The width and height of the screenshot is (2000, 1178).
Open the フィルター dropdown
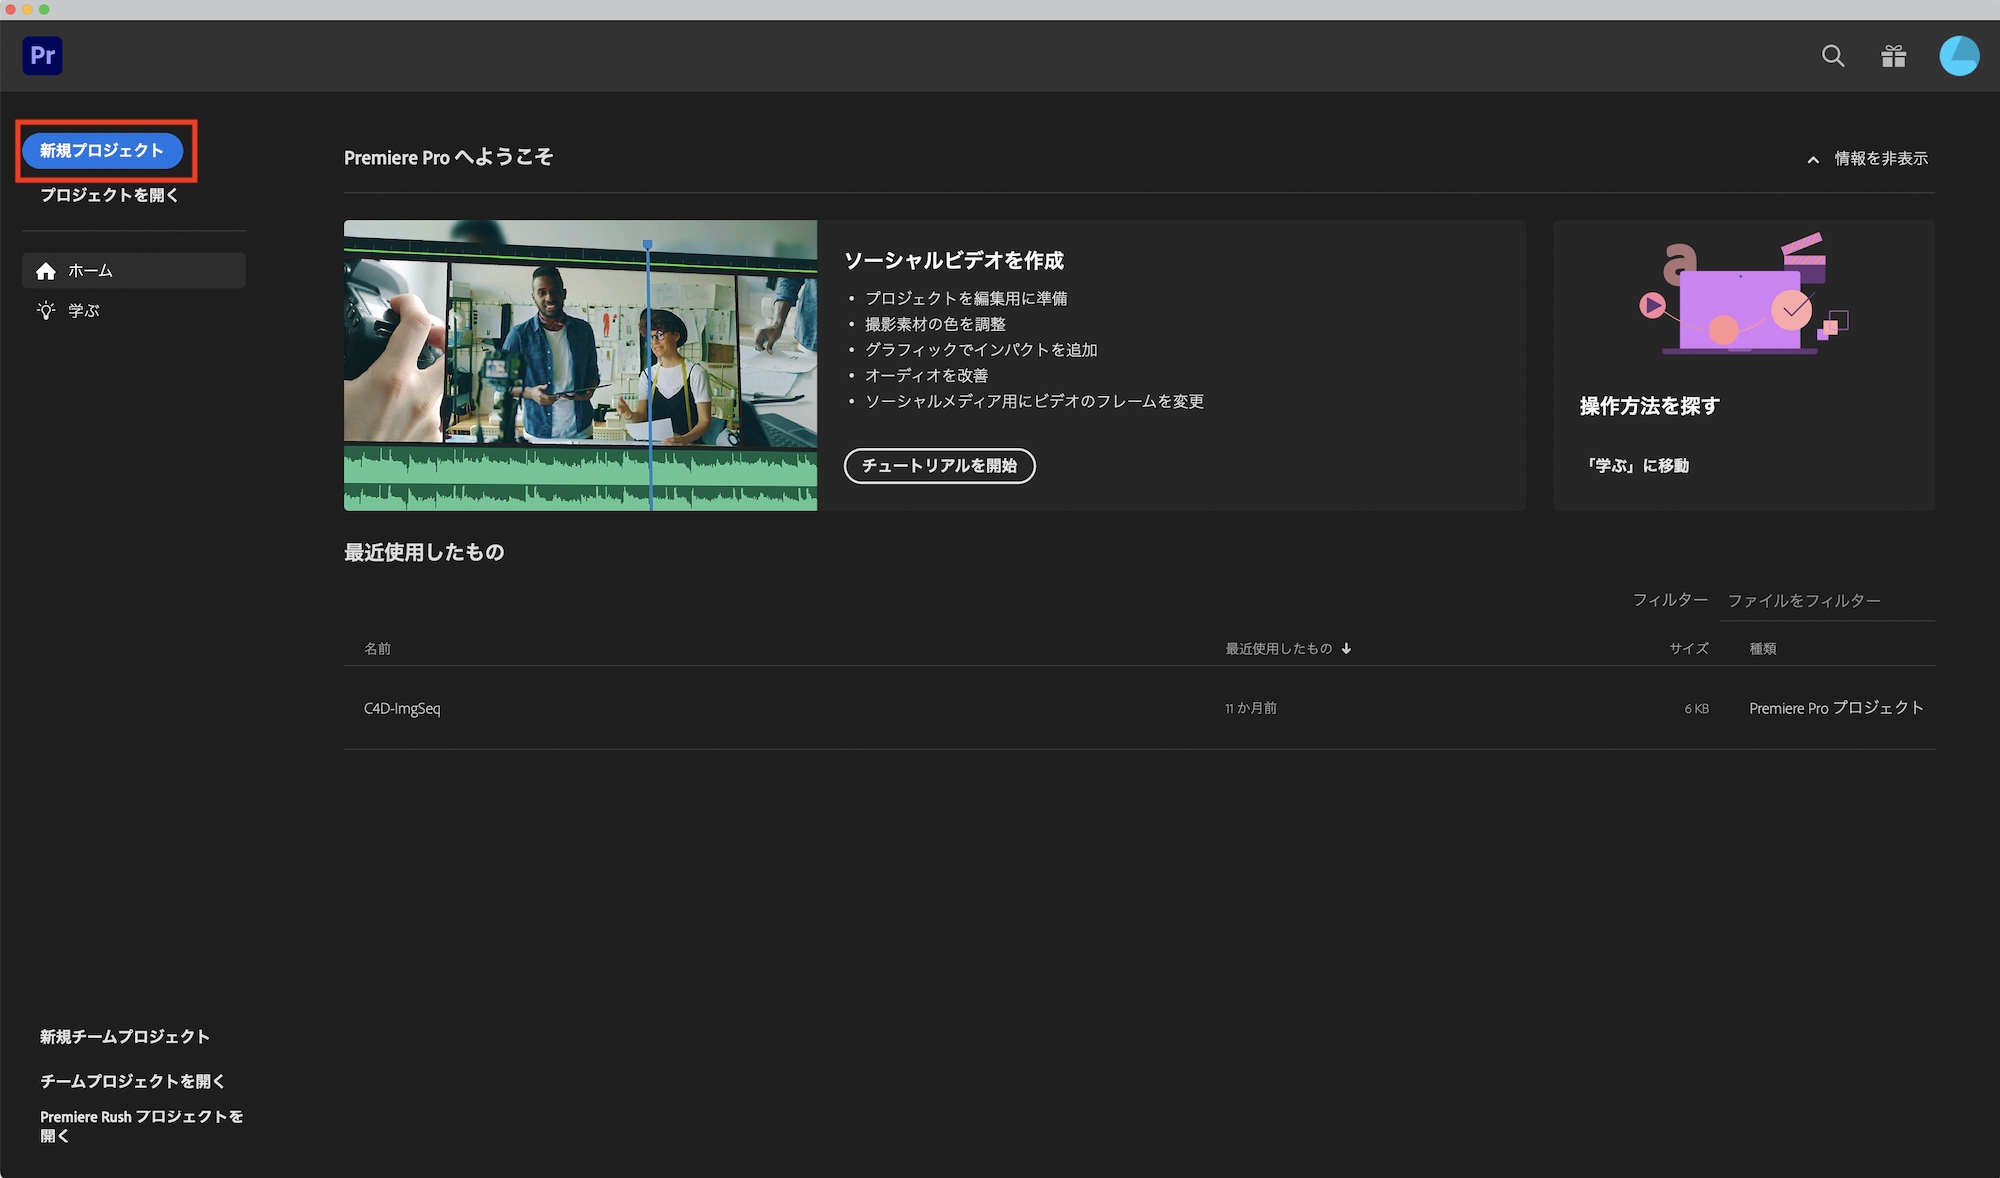coord(1670,600)
